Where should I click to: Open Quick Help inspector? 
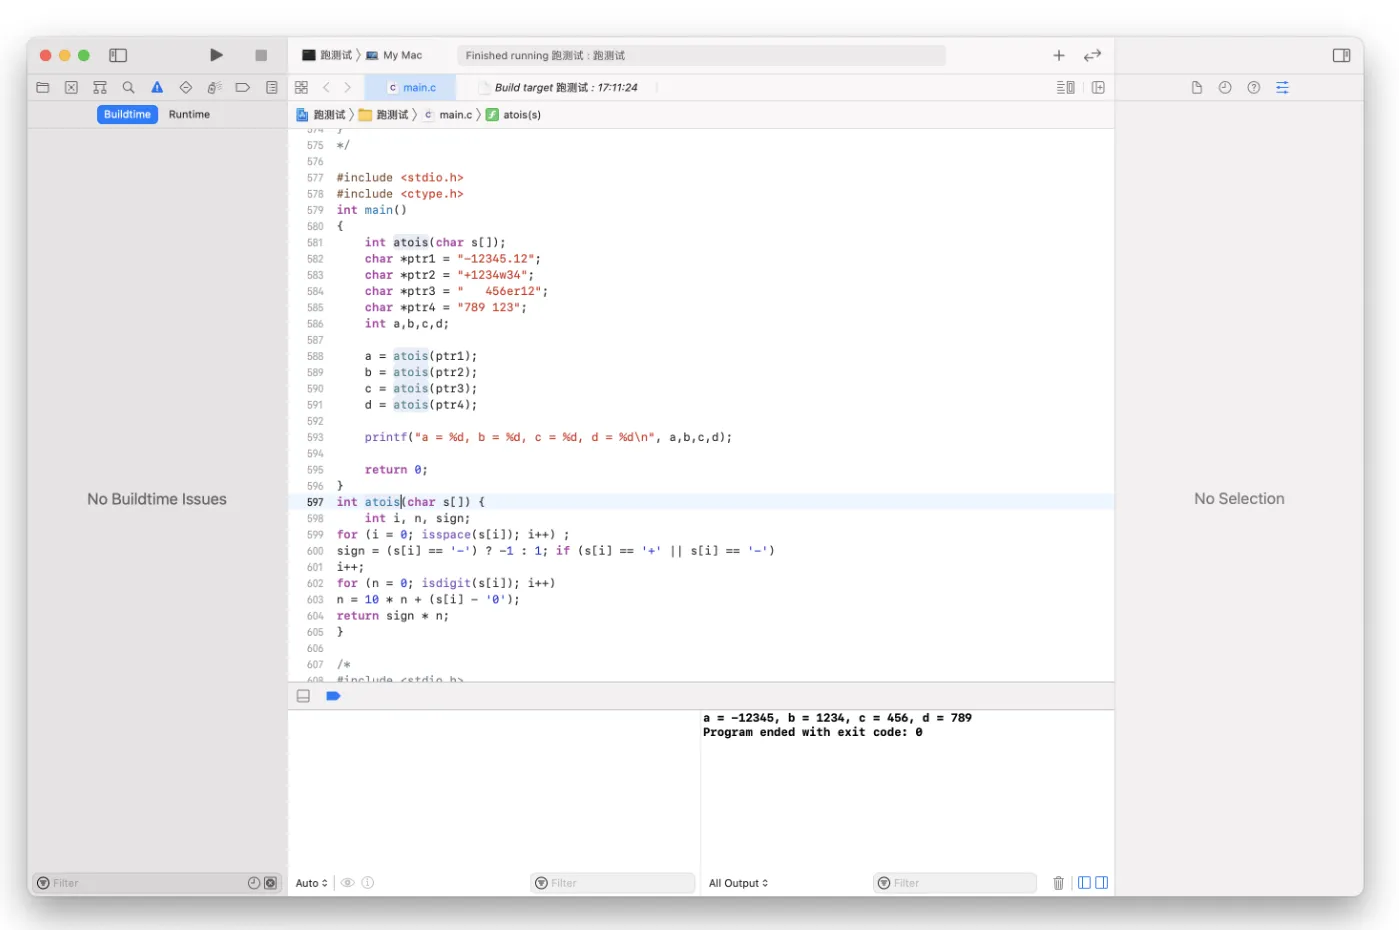(x=1254, y=87)
